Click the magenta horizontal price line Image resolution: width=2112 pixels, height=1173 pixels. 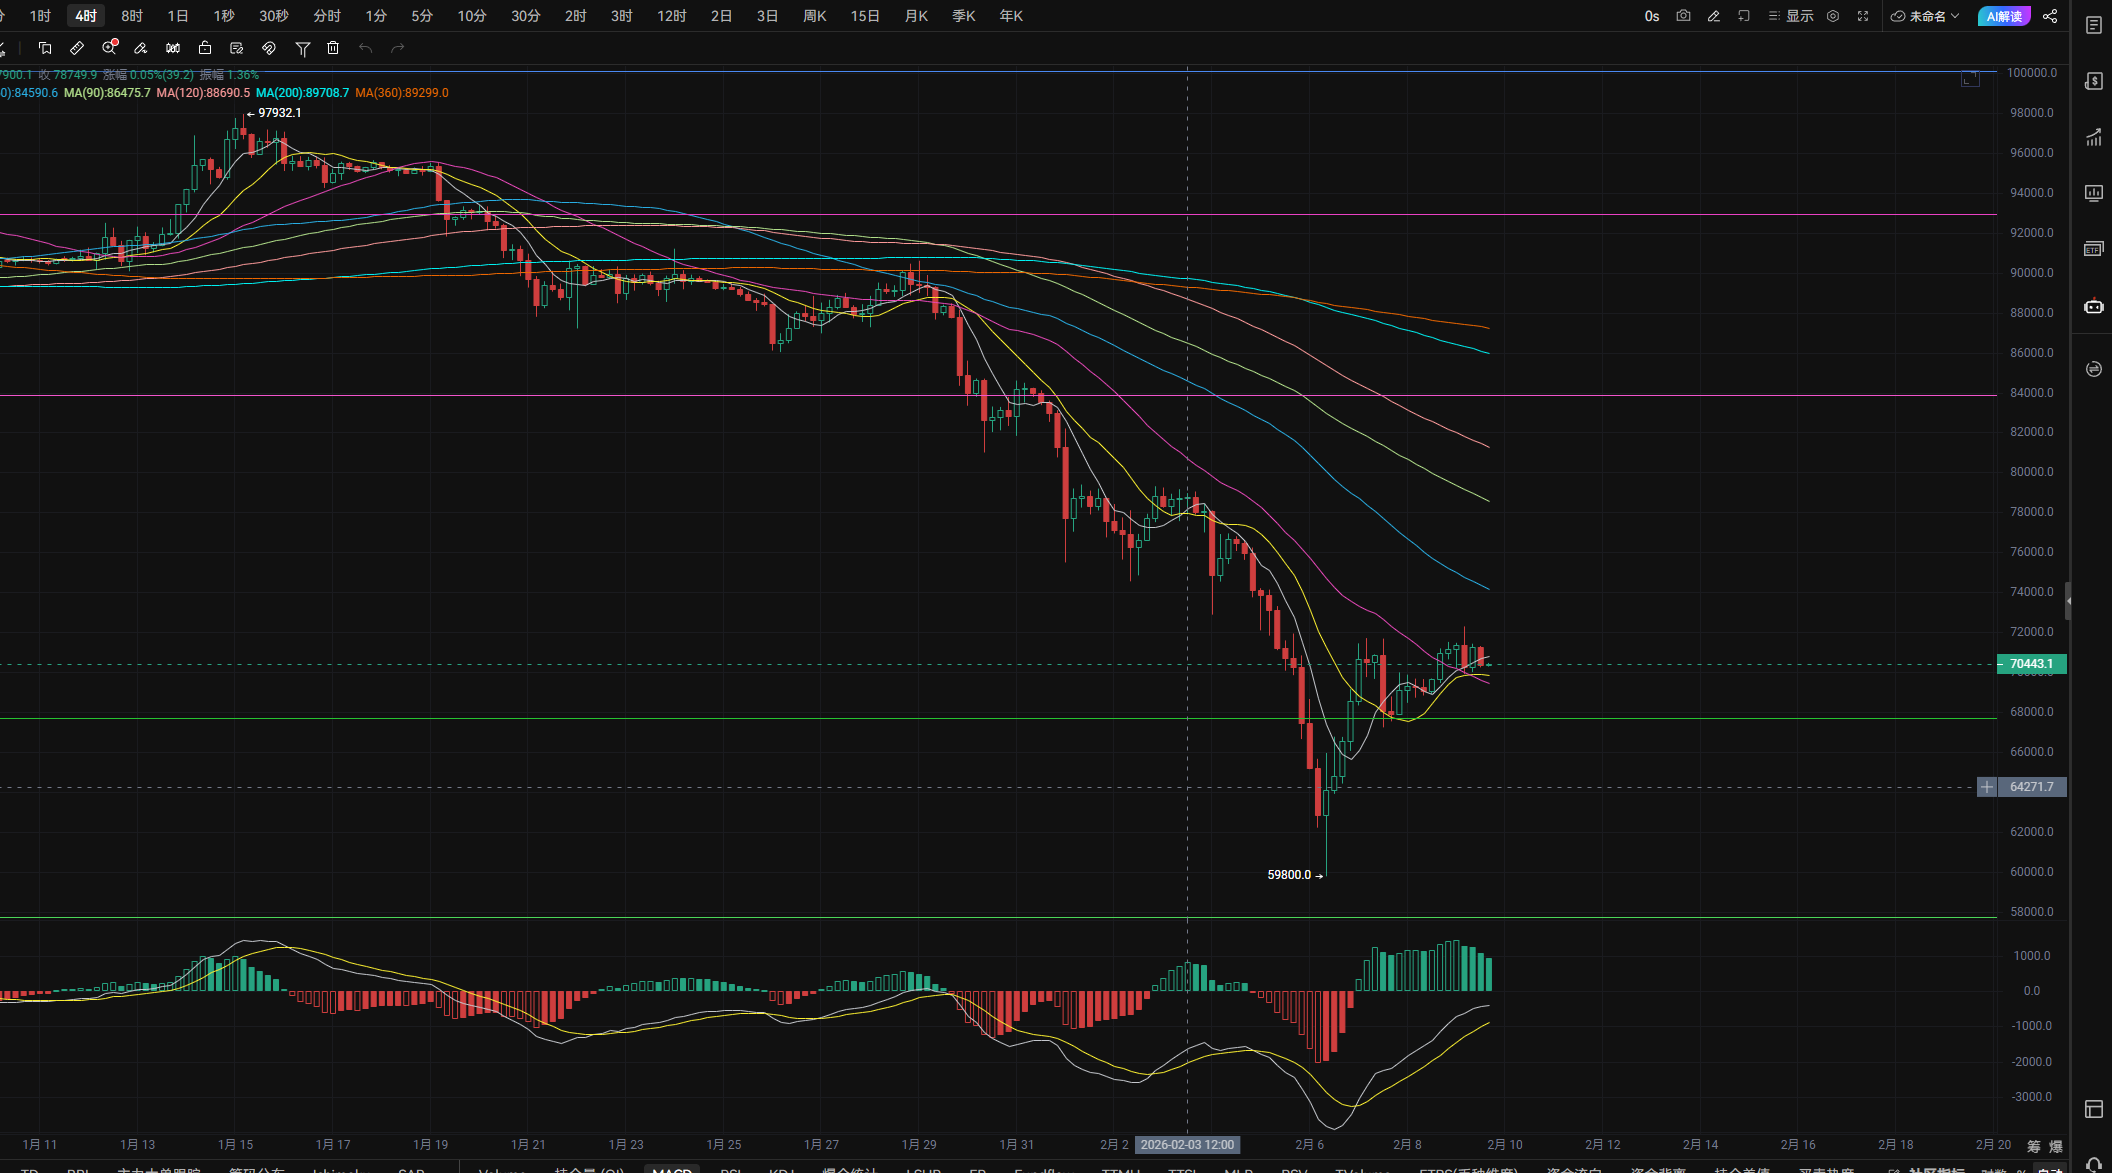tap(1000, 214)
